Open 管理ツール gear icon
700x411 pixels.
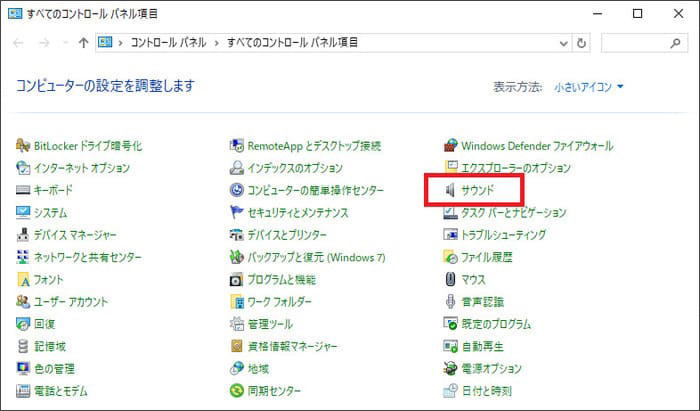(x=237, y=324)
